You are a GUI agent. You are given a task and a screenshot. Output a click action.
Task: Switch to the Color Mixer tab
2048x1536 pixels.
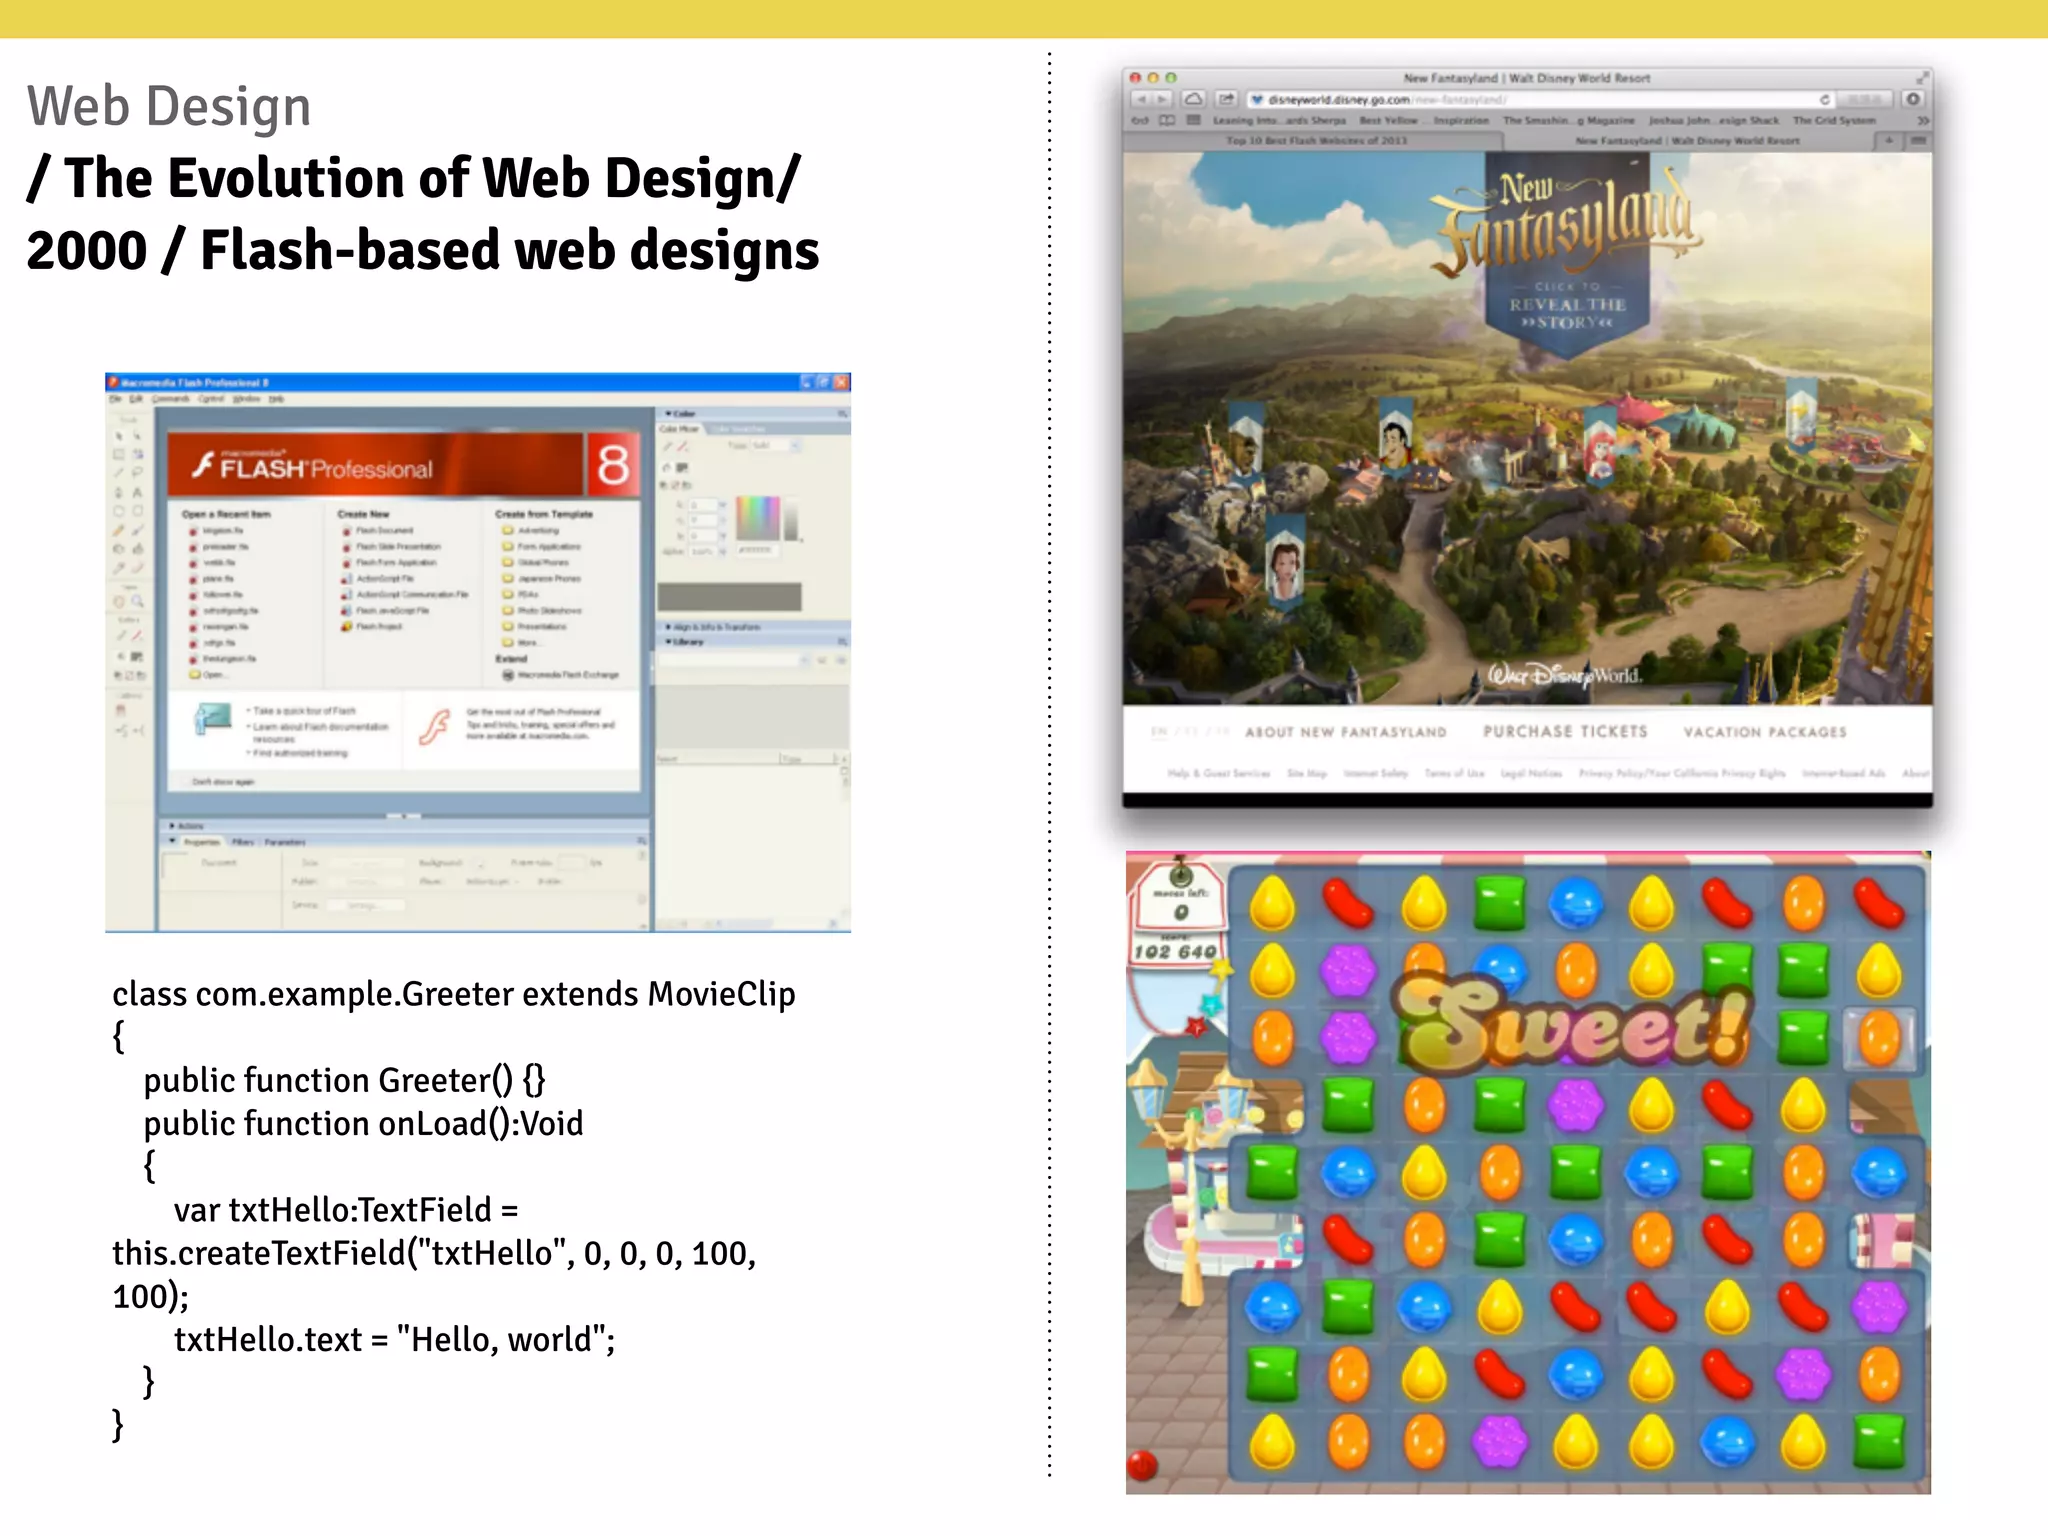click(x=680, y=429)
